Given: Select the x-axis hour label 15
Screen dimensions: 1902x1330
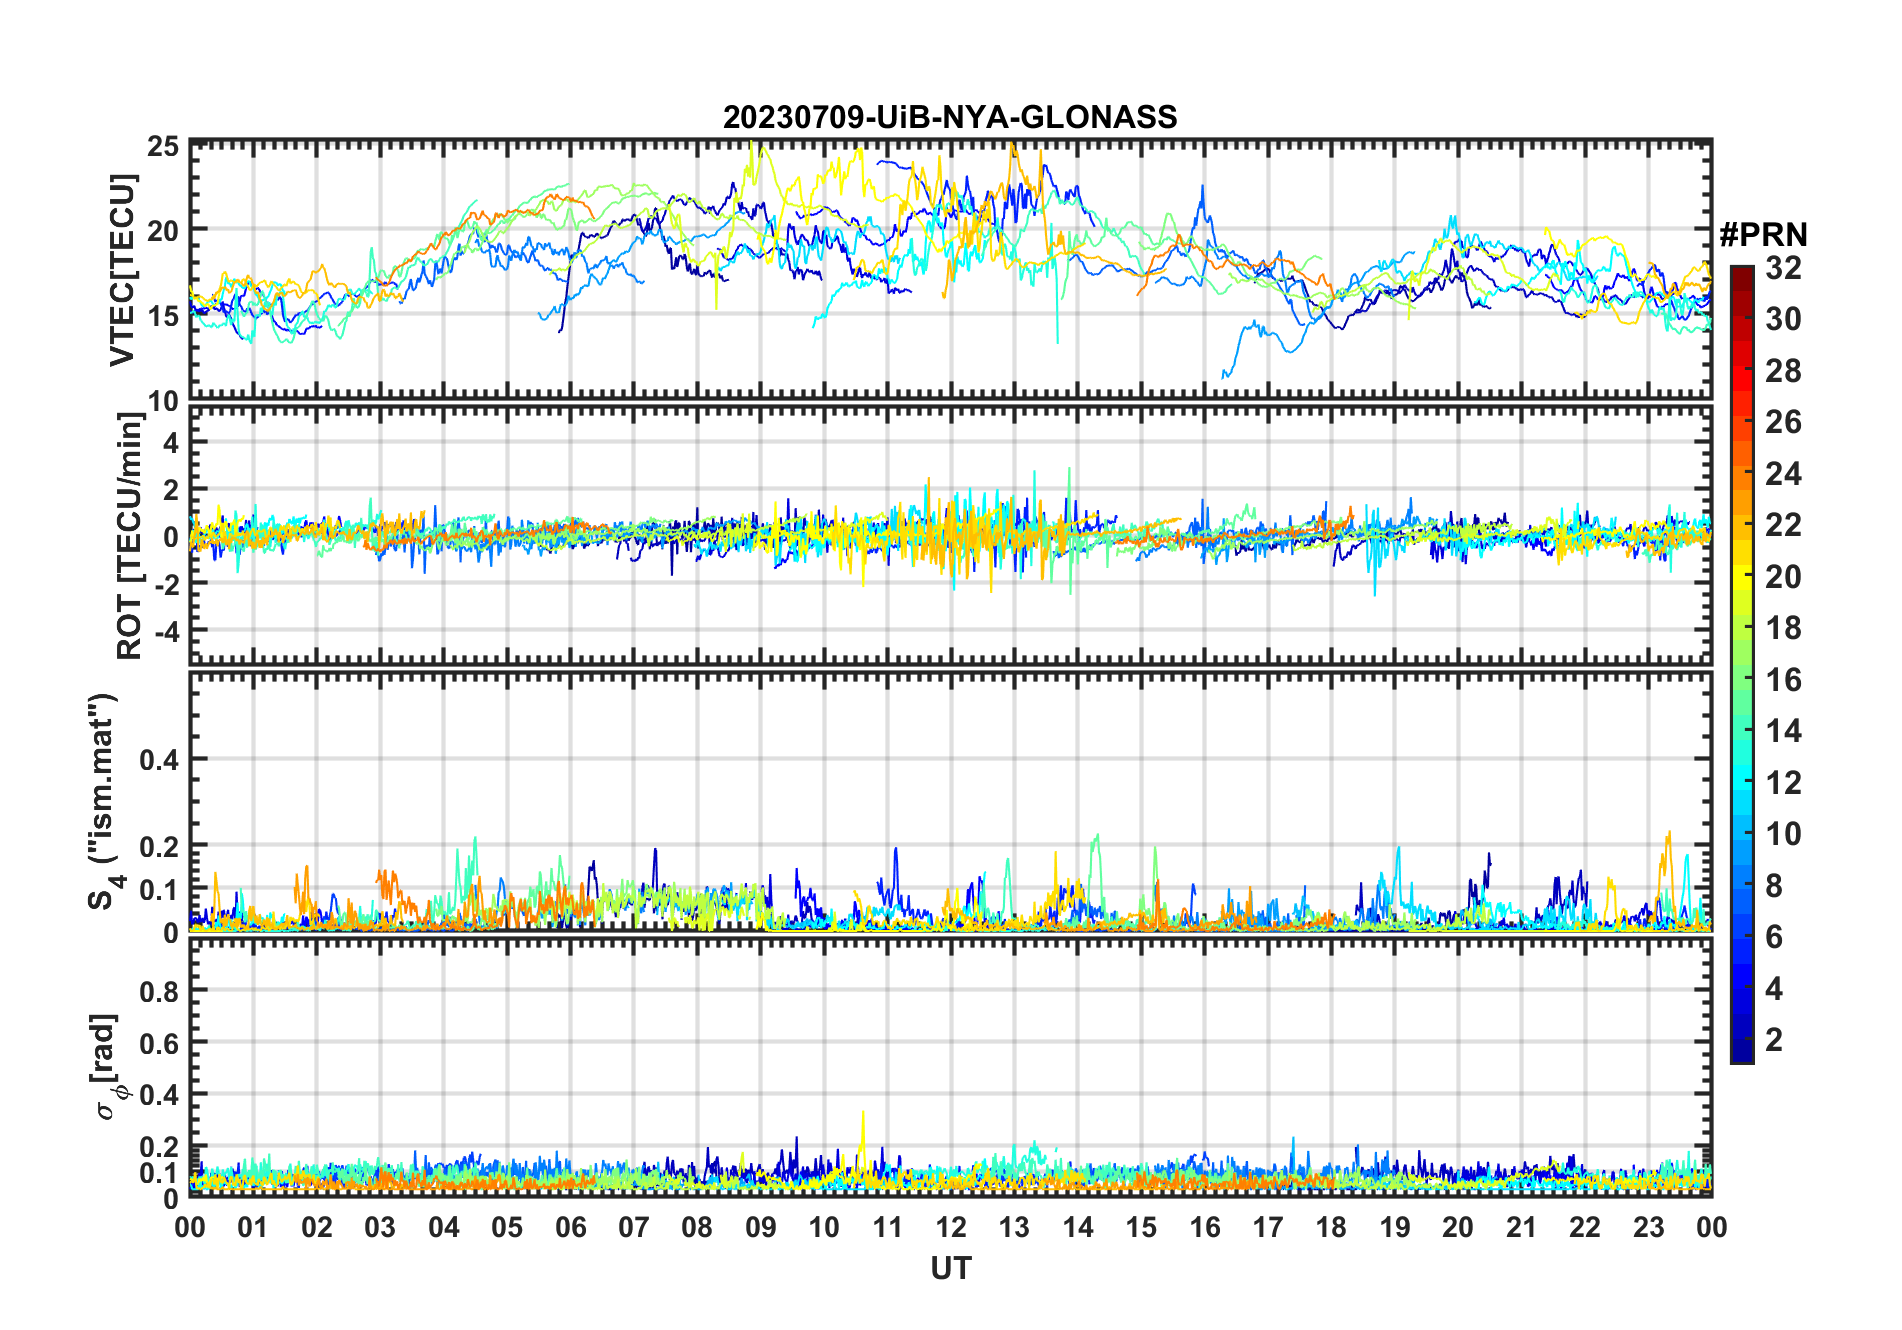Looking at the screenshot, I should (x=1141, y=1228).
